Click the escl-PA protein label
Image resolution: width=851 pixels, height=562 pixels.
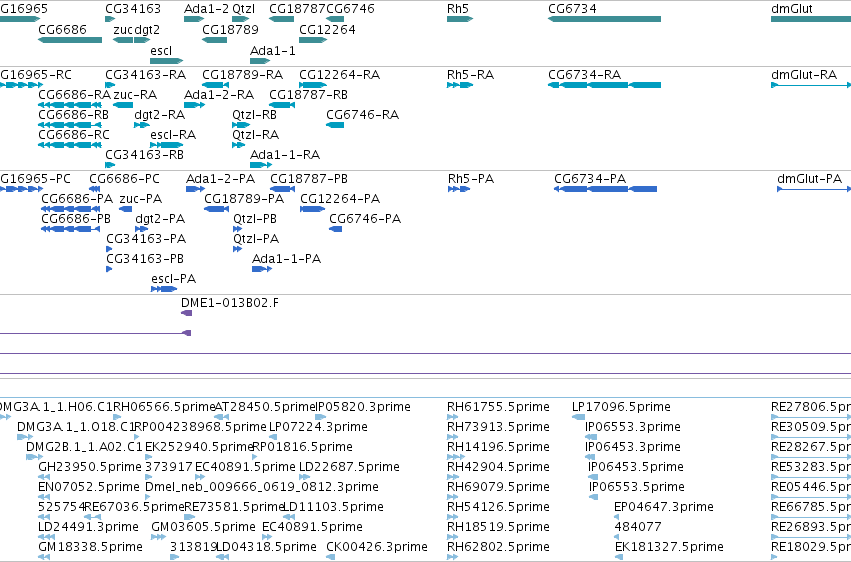[174, 279]
